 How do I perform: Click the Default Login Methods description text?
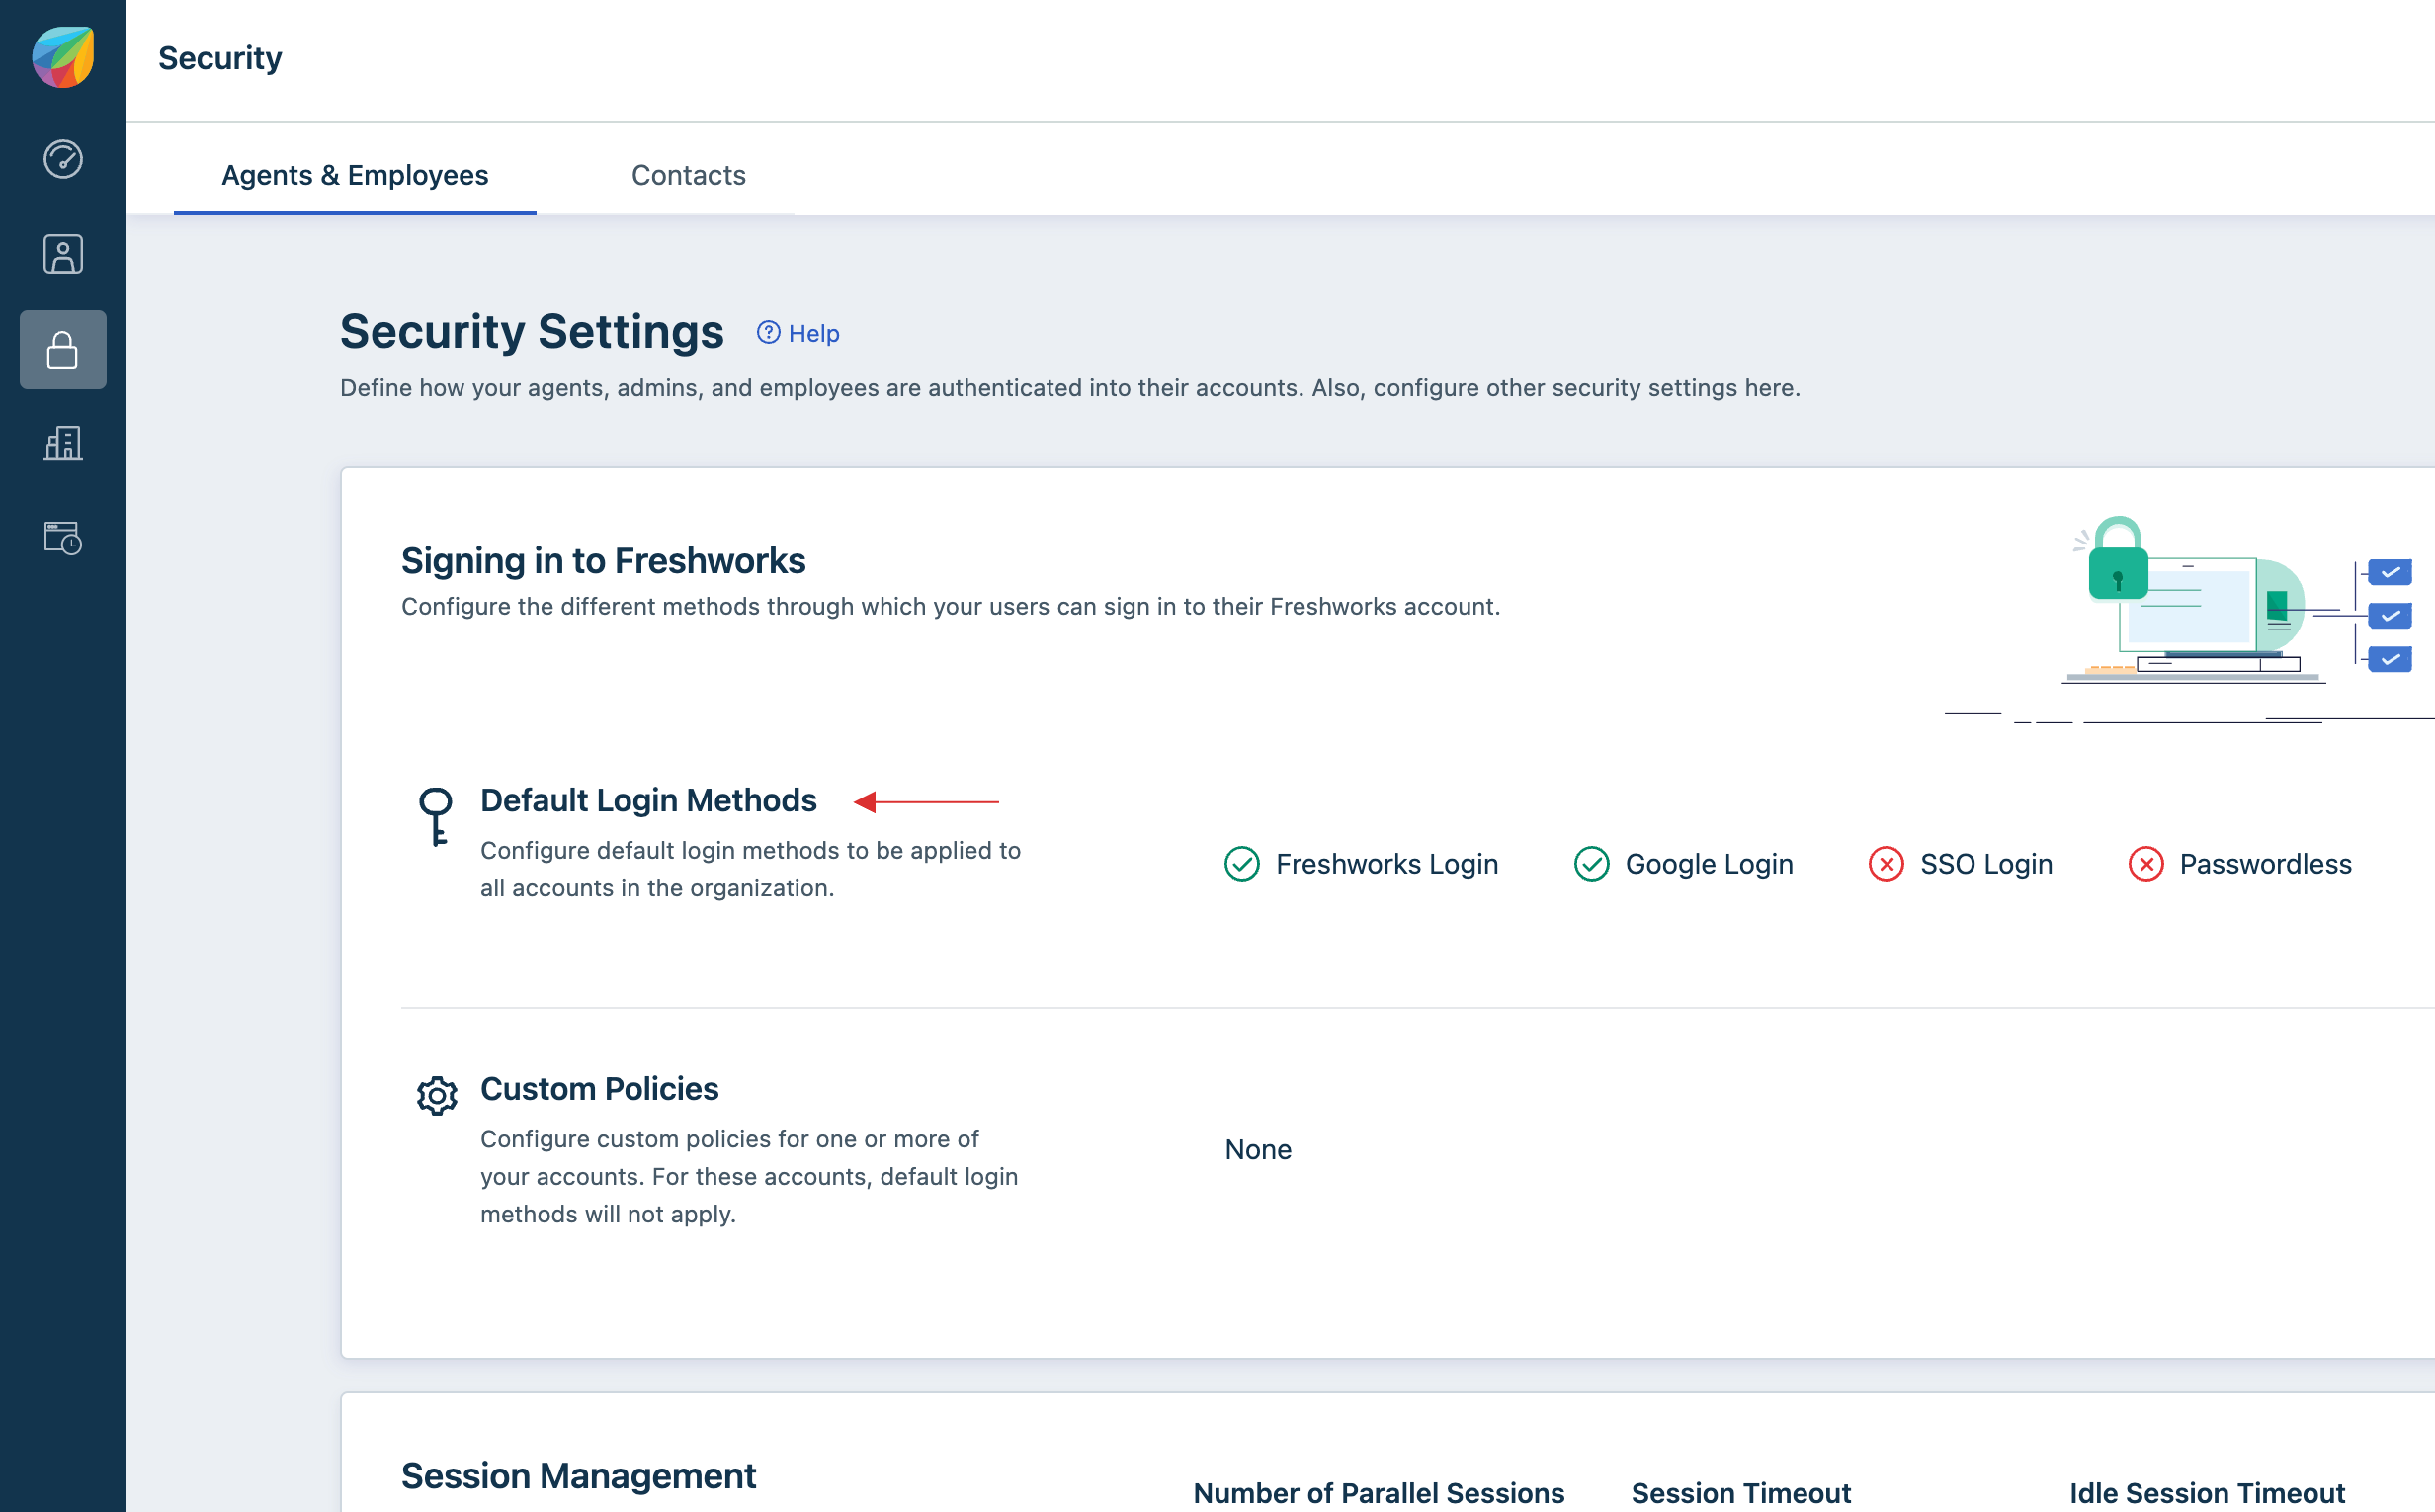(750, 869)
